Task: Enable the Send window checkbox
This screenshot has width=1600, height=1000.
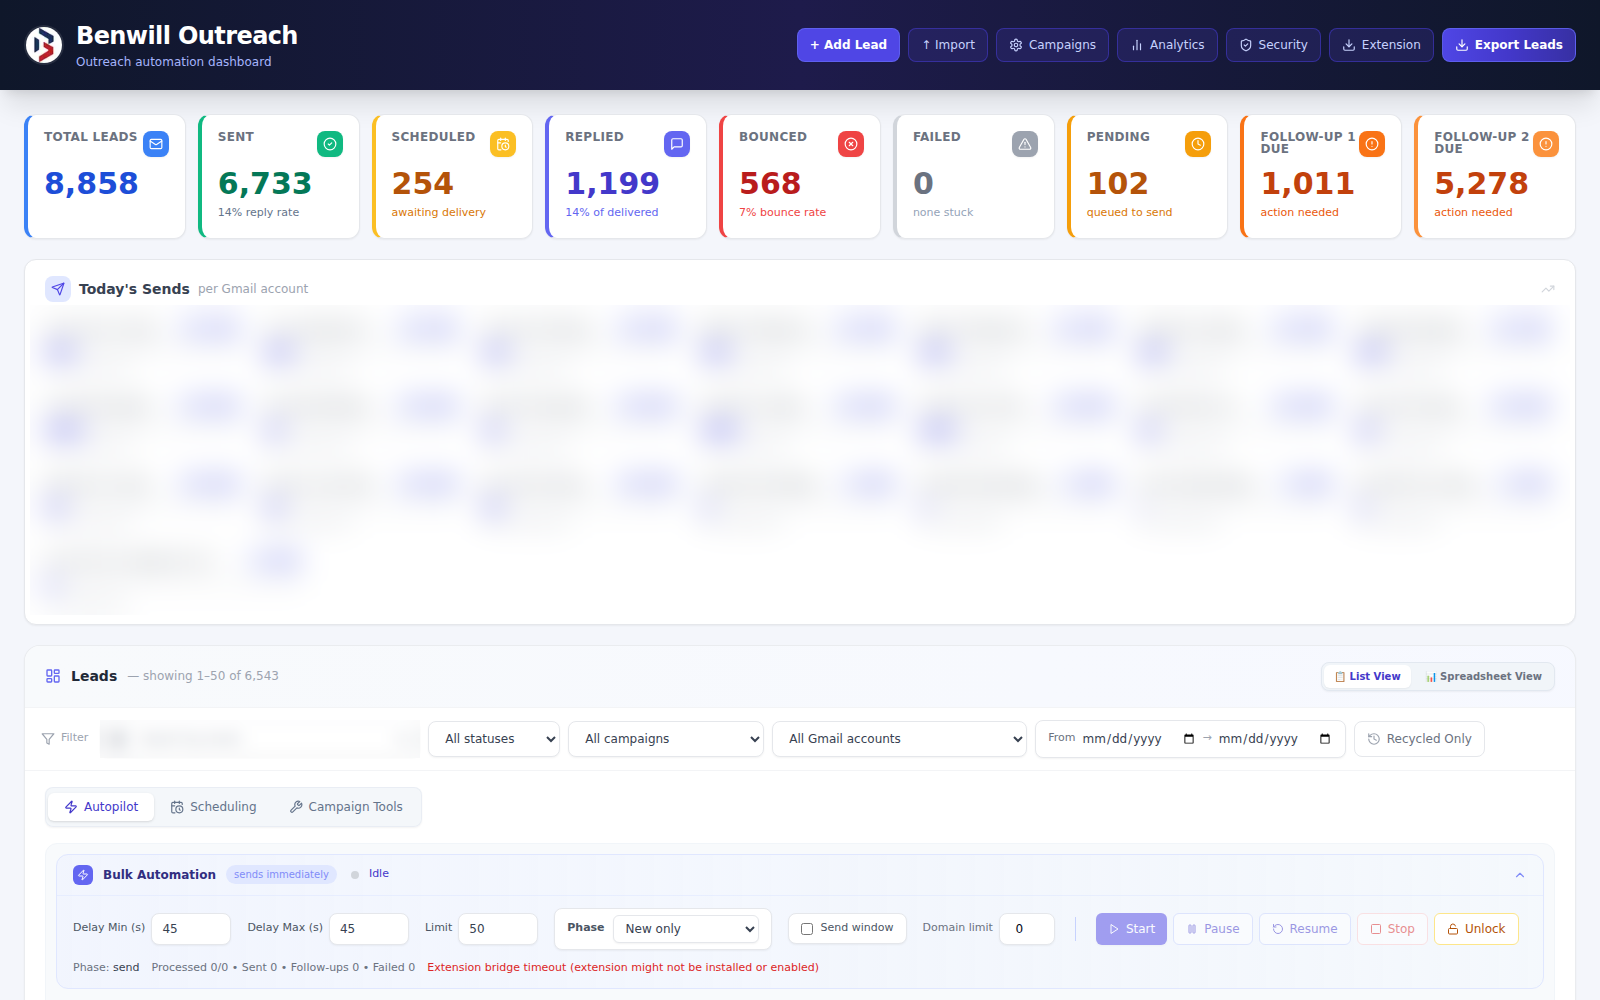Action: [x=807, y=929]
